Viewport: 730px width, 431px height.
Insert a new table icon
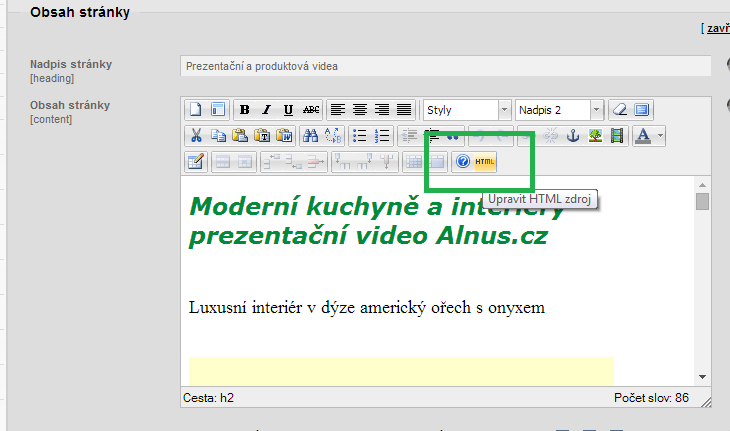tap(196, 162)
